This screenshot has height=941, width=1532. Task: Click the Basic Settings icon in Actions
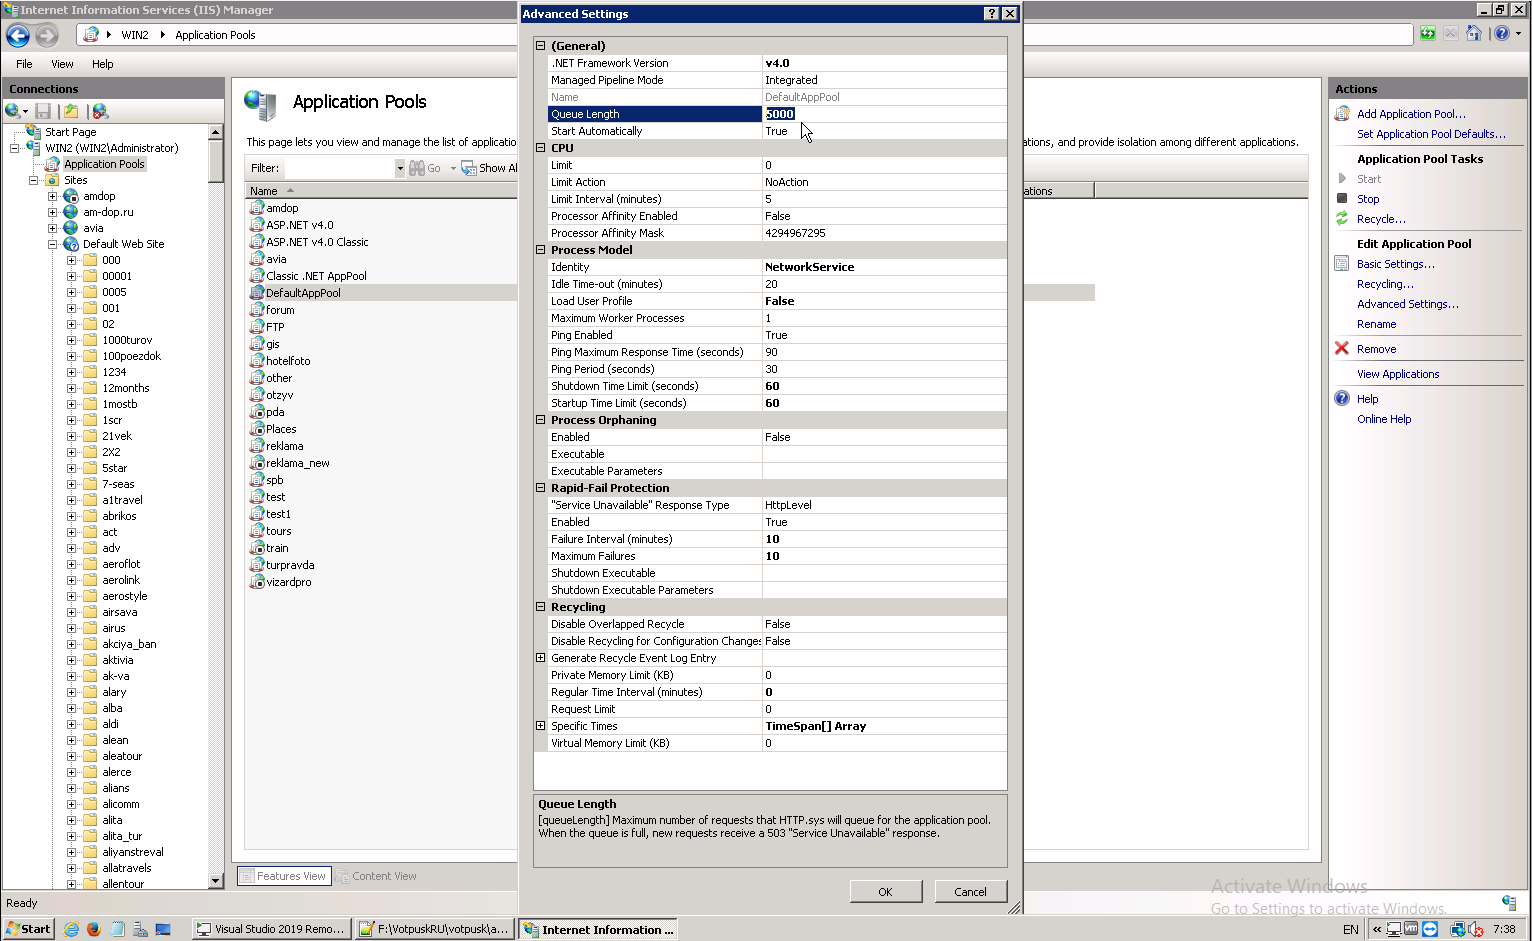[x=1342, y=264]
